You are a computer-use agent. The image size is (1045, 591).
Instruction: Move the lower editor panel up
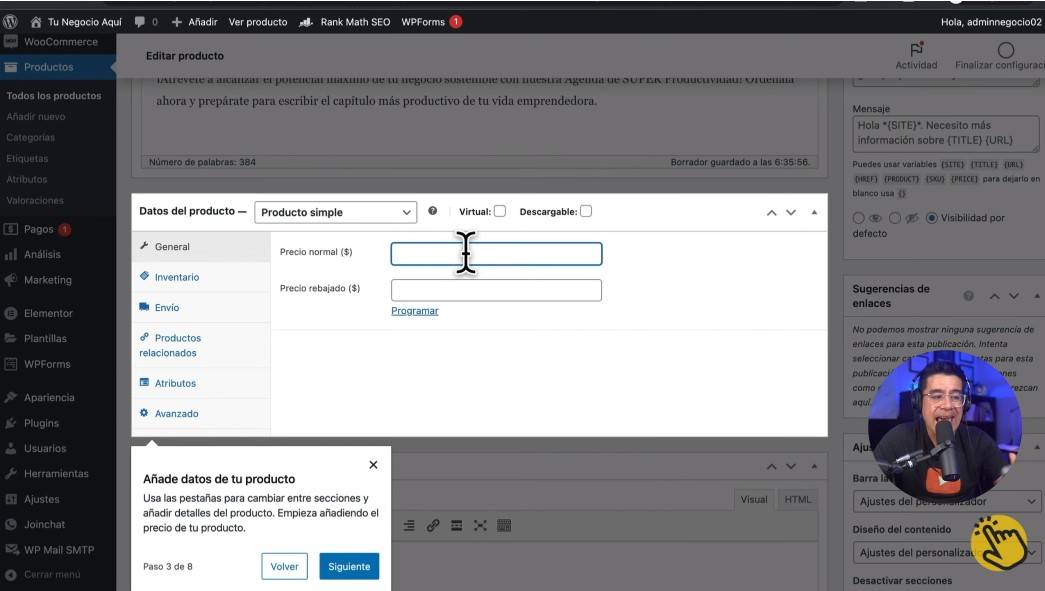point(771,466)
